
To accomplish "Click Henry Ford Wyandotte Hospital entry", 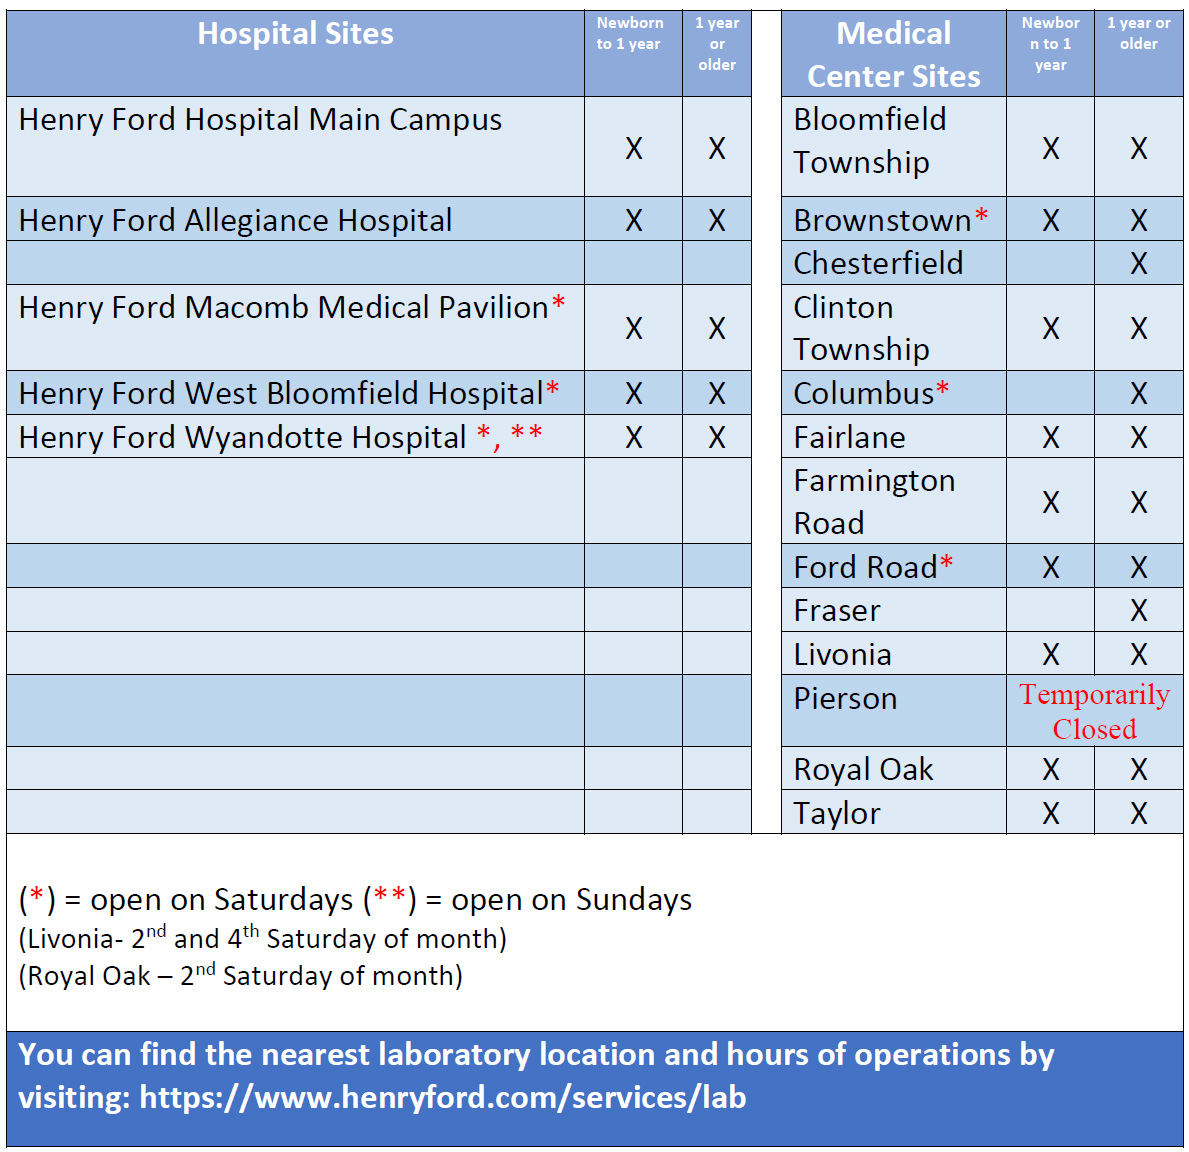I will tap(242, 437).
